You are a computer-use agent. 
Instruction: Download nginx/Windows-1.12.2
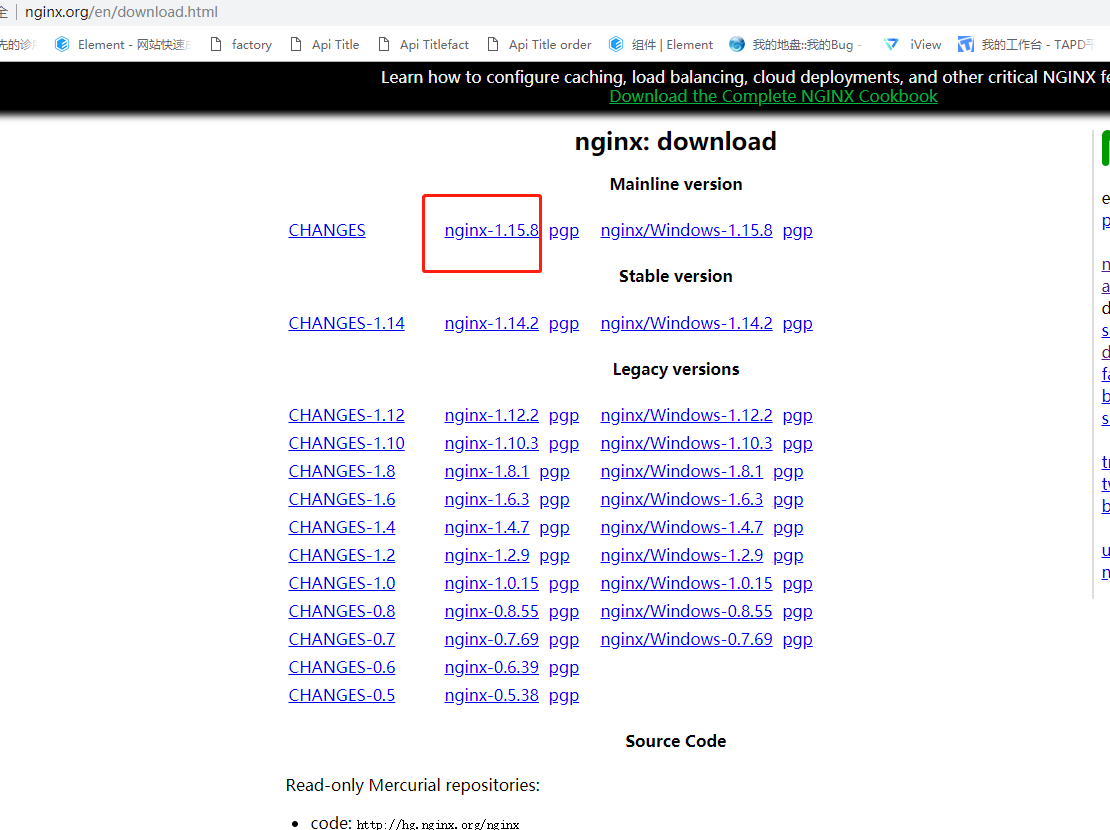(x=686, y=415)
